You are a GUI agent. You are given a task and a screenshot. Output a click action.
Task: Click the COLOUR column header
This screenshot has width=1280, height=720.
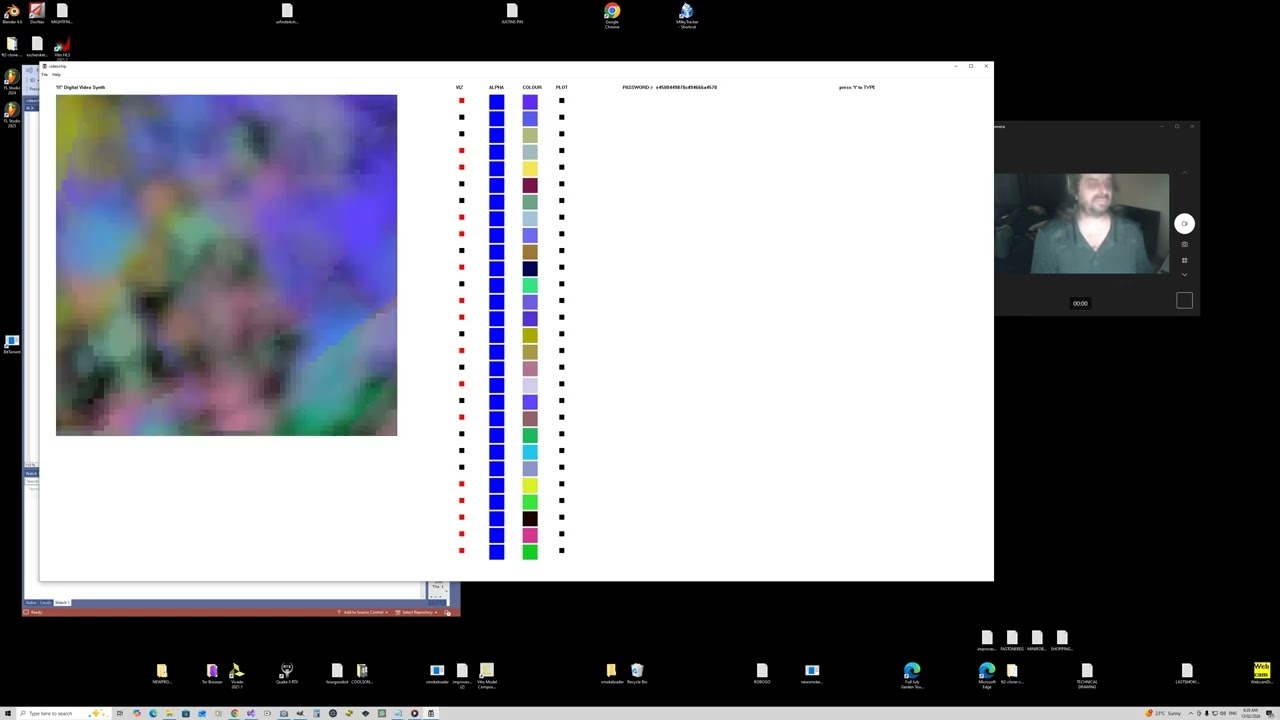tap(531, 87)
